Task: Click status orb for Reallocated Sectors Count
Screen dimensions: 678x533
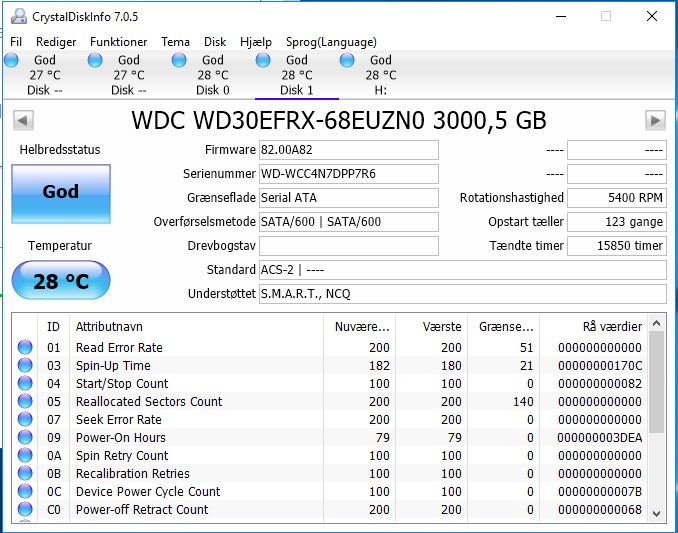Action: coord(25,401)
